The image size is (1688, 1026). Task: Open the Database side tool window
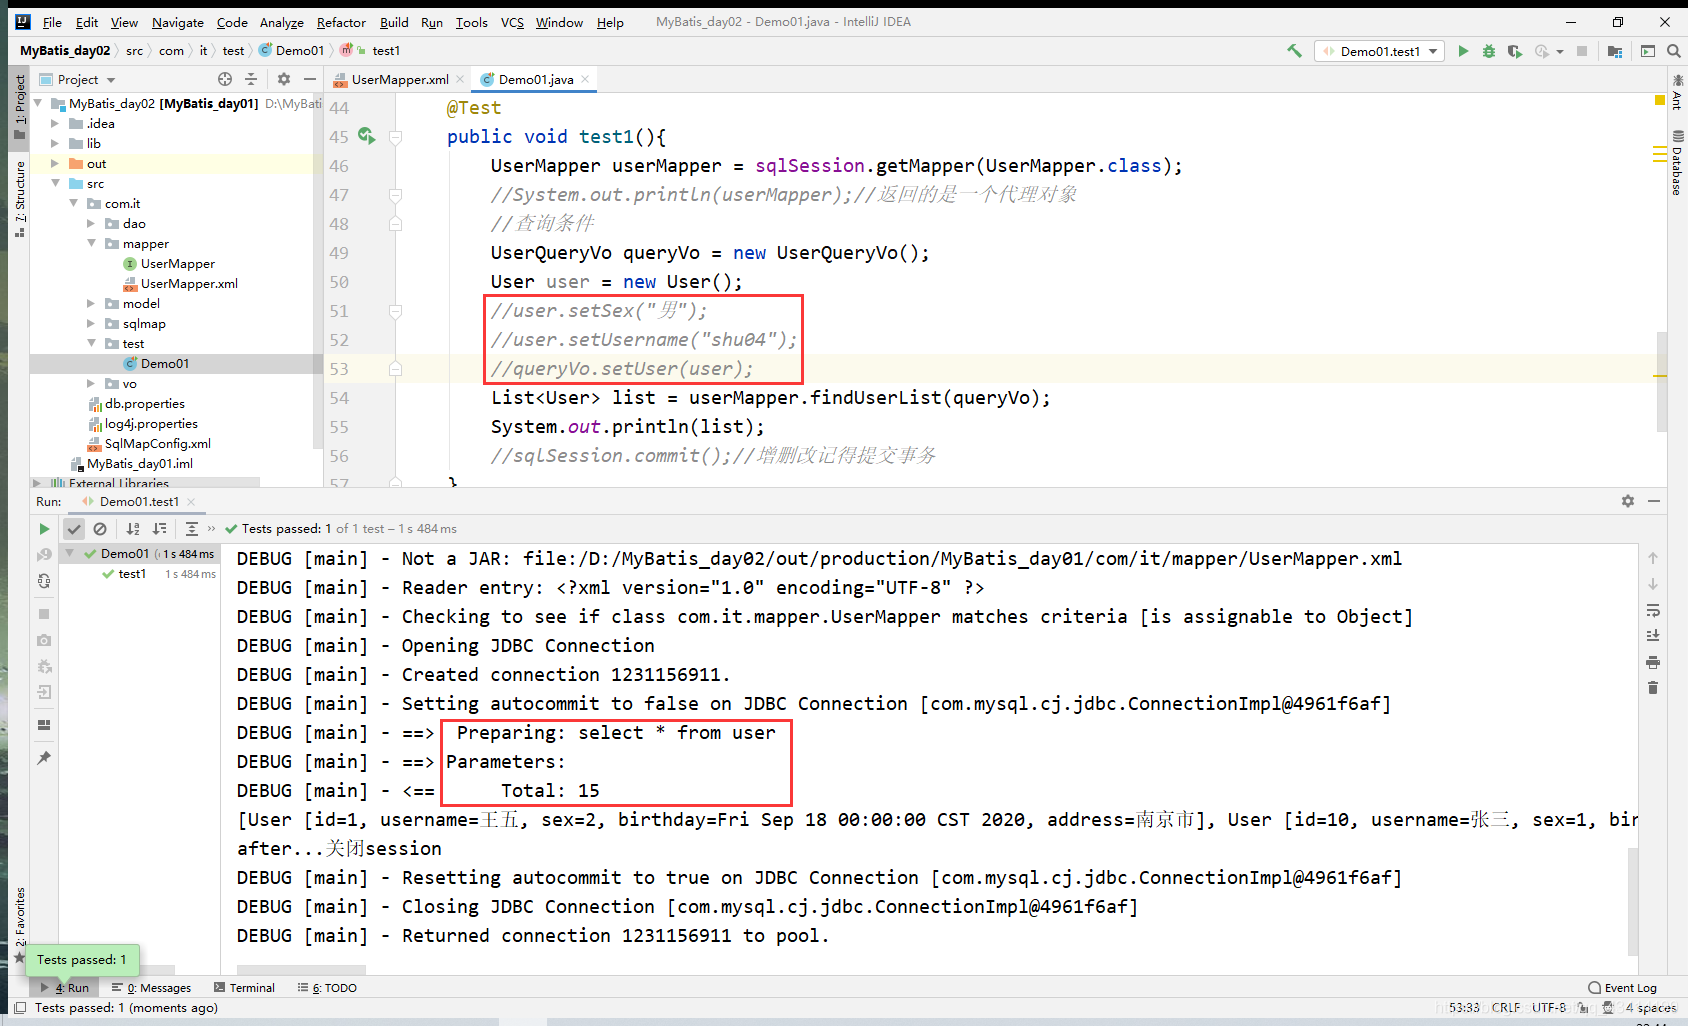[1677, 162]
